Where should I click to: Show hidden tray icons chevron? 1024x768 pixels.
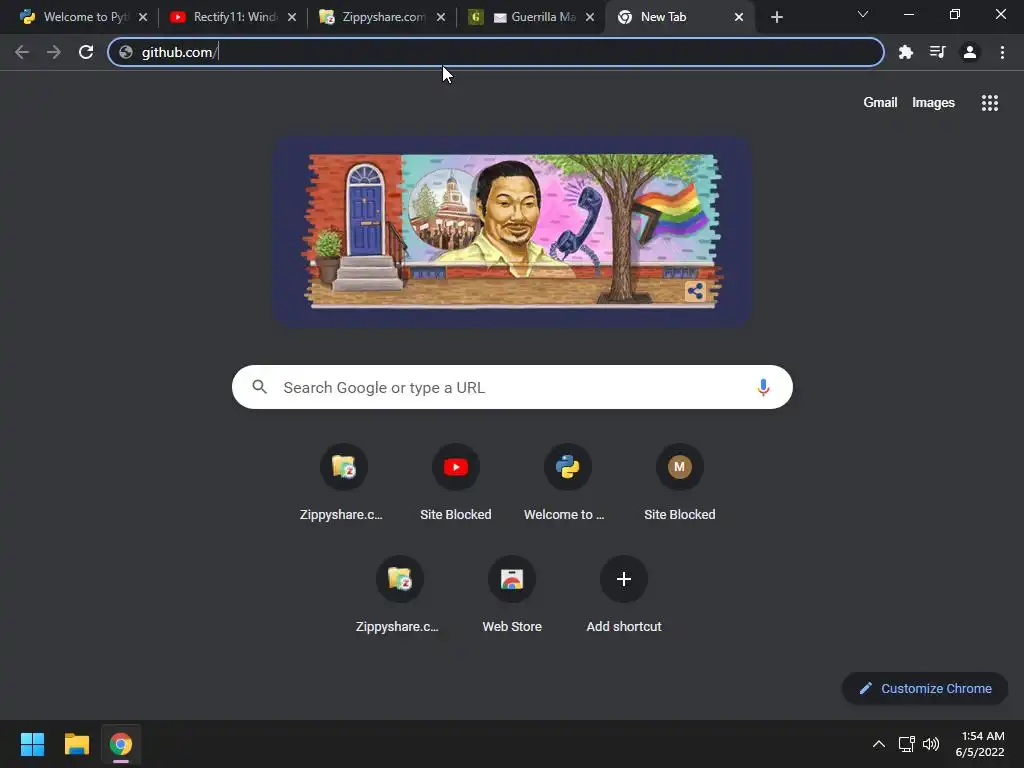click(x=879, y=744)
